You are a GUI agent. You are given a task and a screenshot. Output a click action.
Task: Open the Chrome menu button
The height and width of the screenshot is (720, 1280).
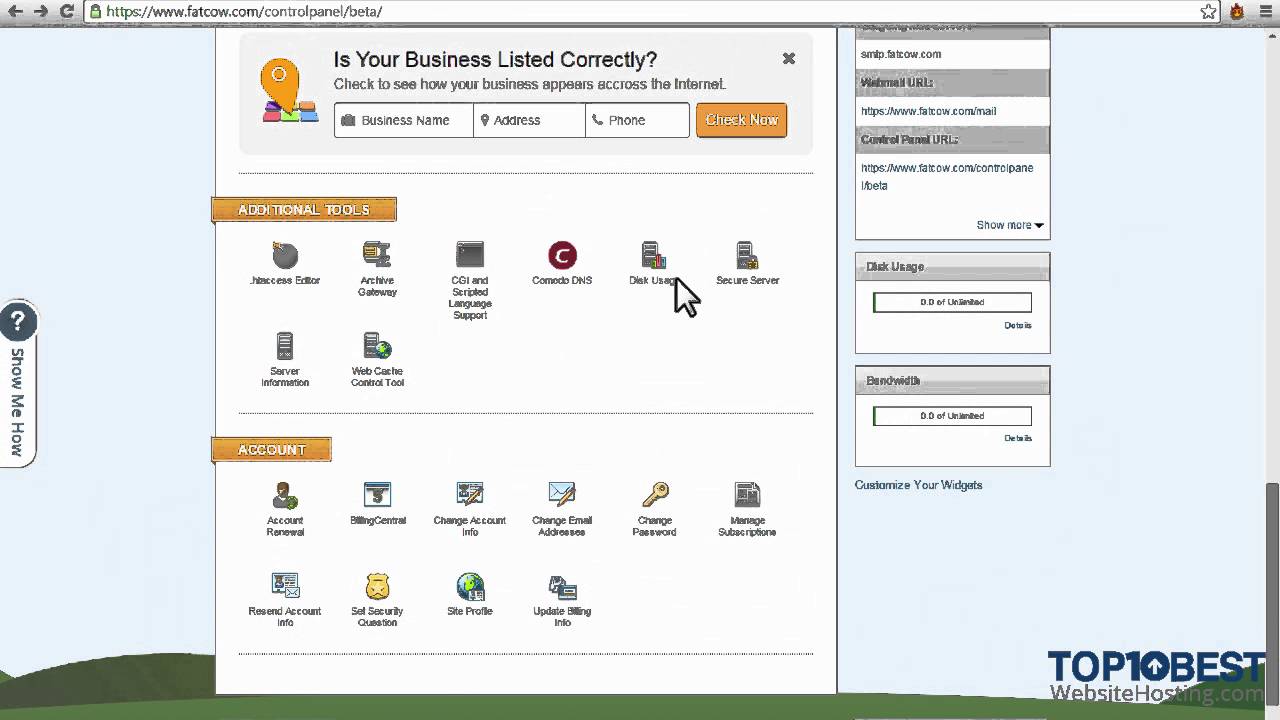[x=1264, y=12]
